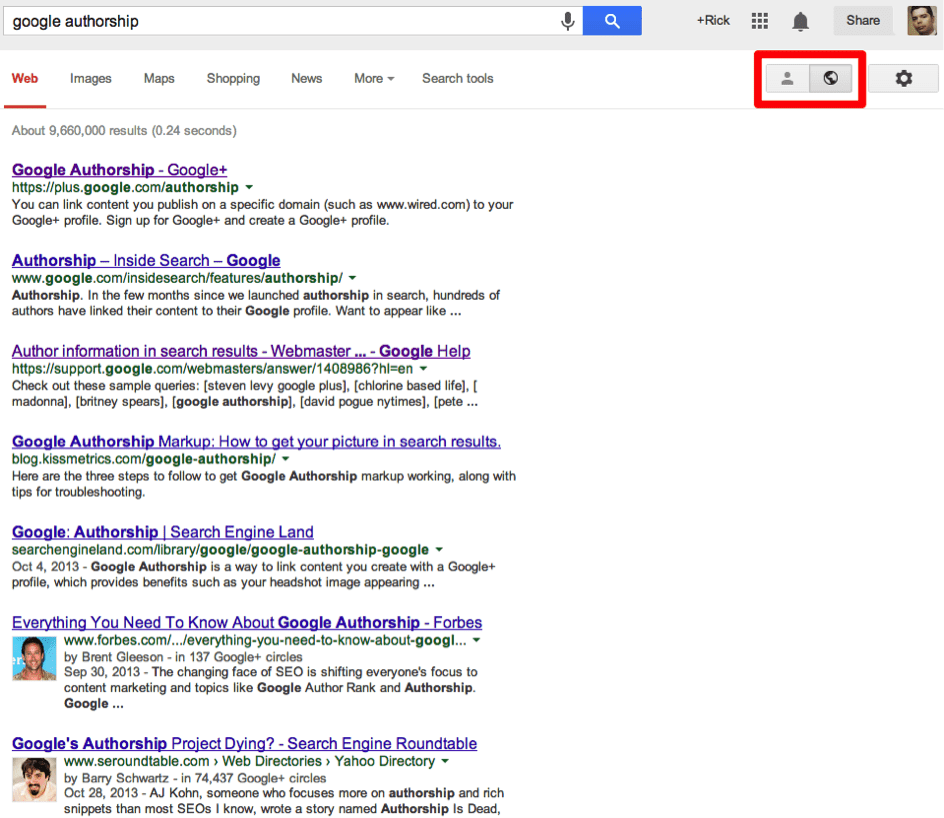Click Barry Schwartz author photo thumbnail
This screenshot has width=944, height=818.
[34, 780]
